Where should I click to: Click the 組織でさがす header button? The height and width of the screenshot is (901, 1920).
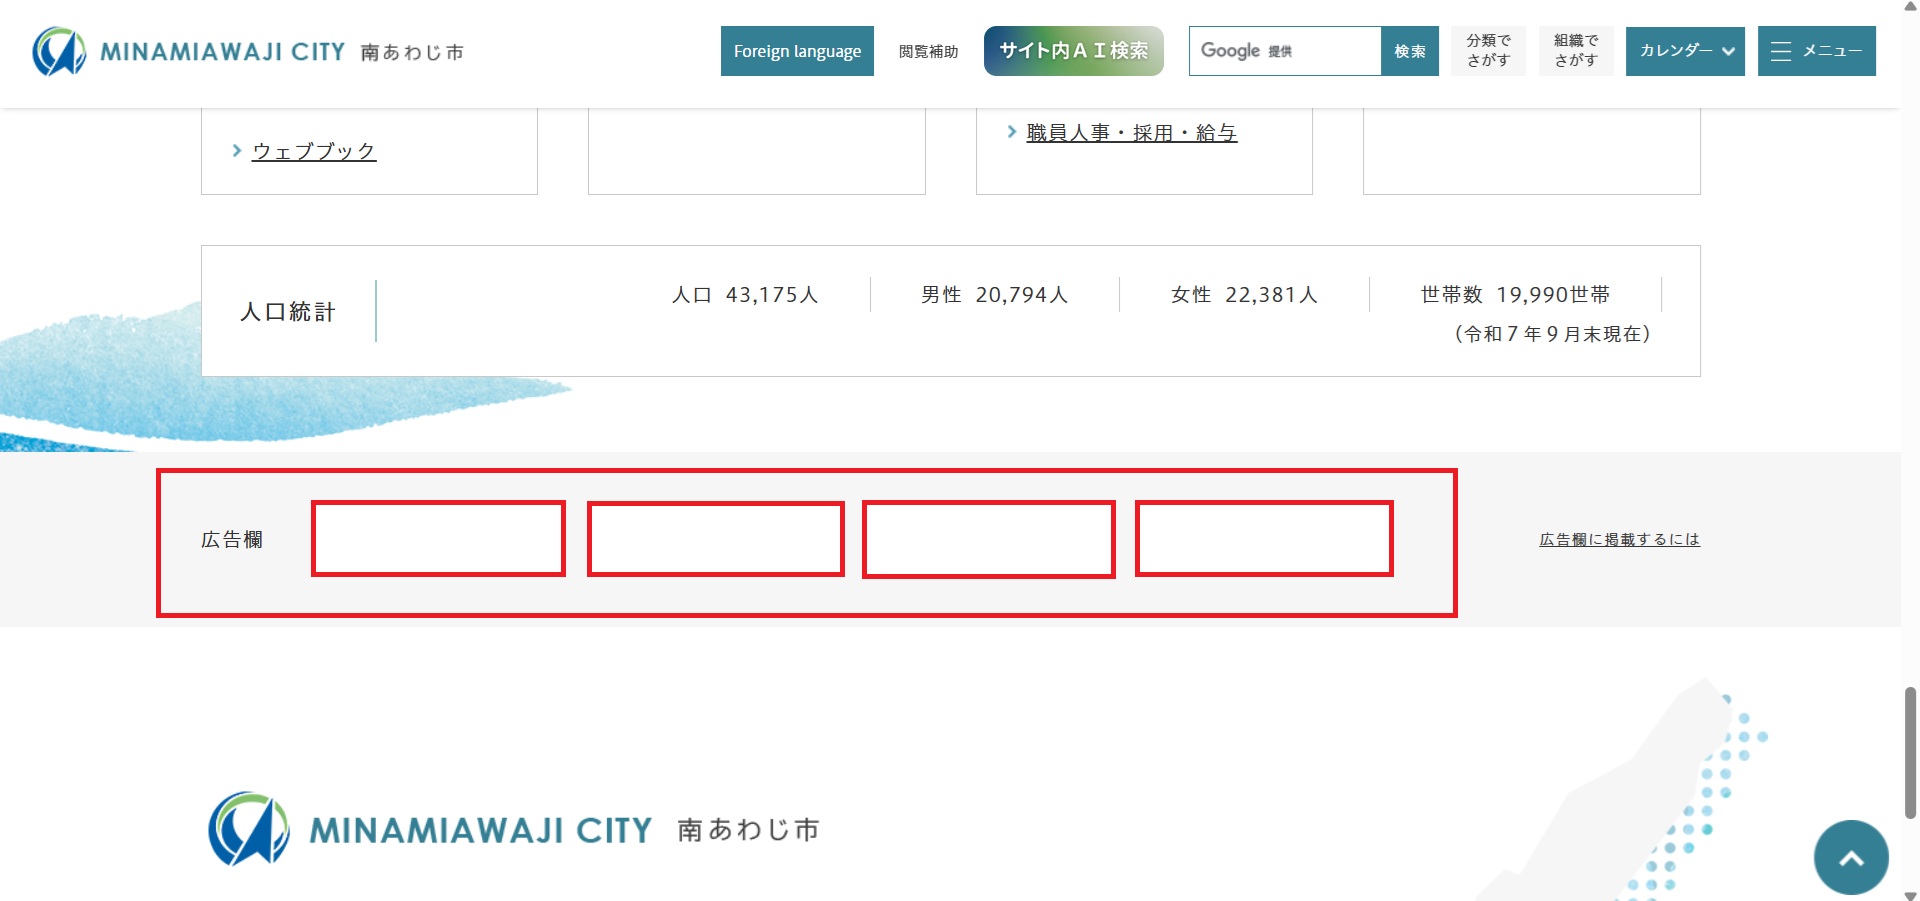[1575, 51]
